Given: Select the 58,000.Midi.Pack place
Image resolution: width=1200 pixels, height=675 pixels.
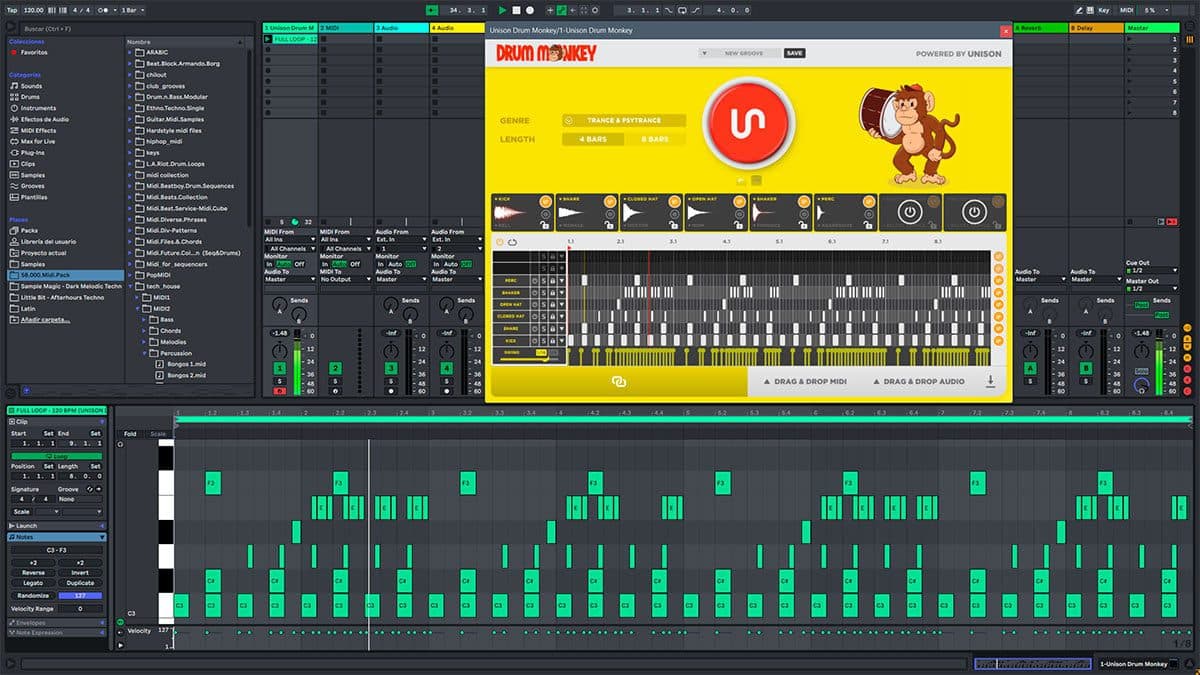Looking at the screenshot, I should click(x=64, y=274).
